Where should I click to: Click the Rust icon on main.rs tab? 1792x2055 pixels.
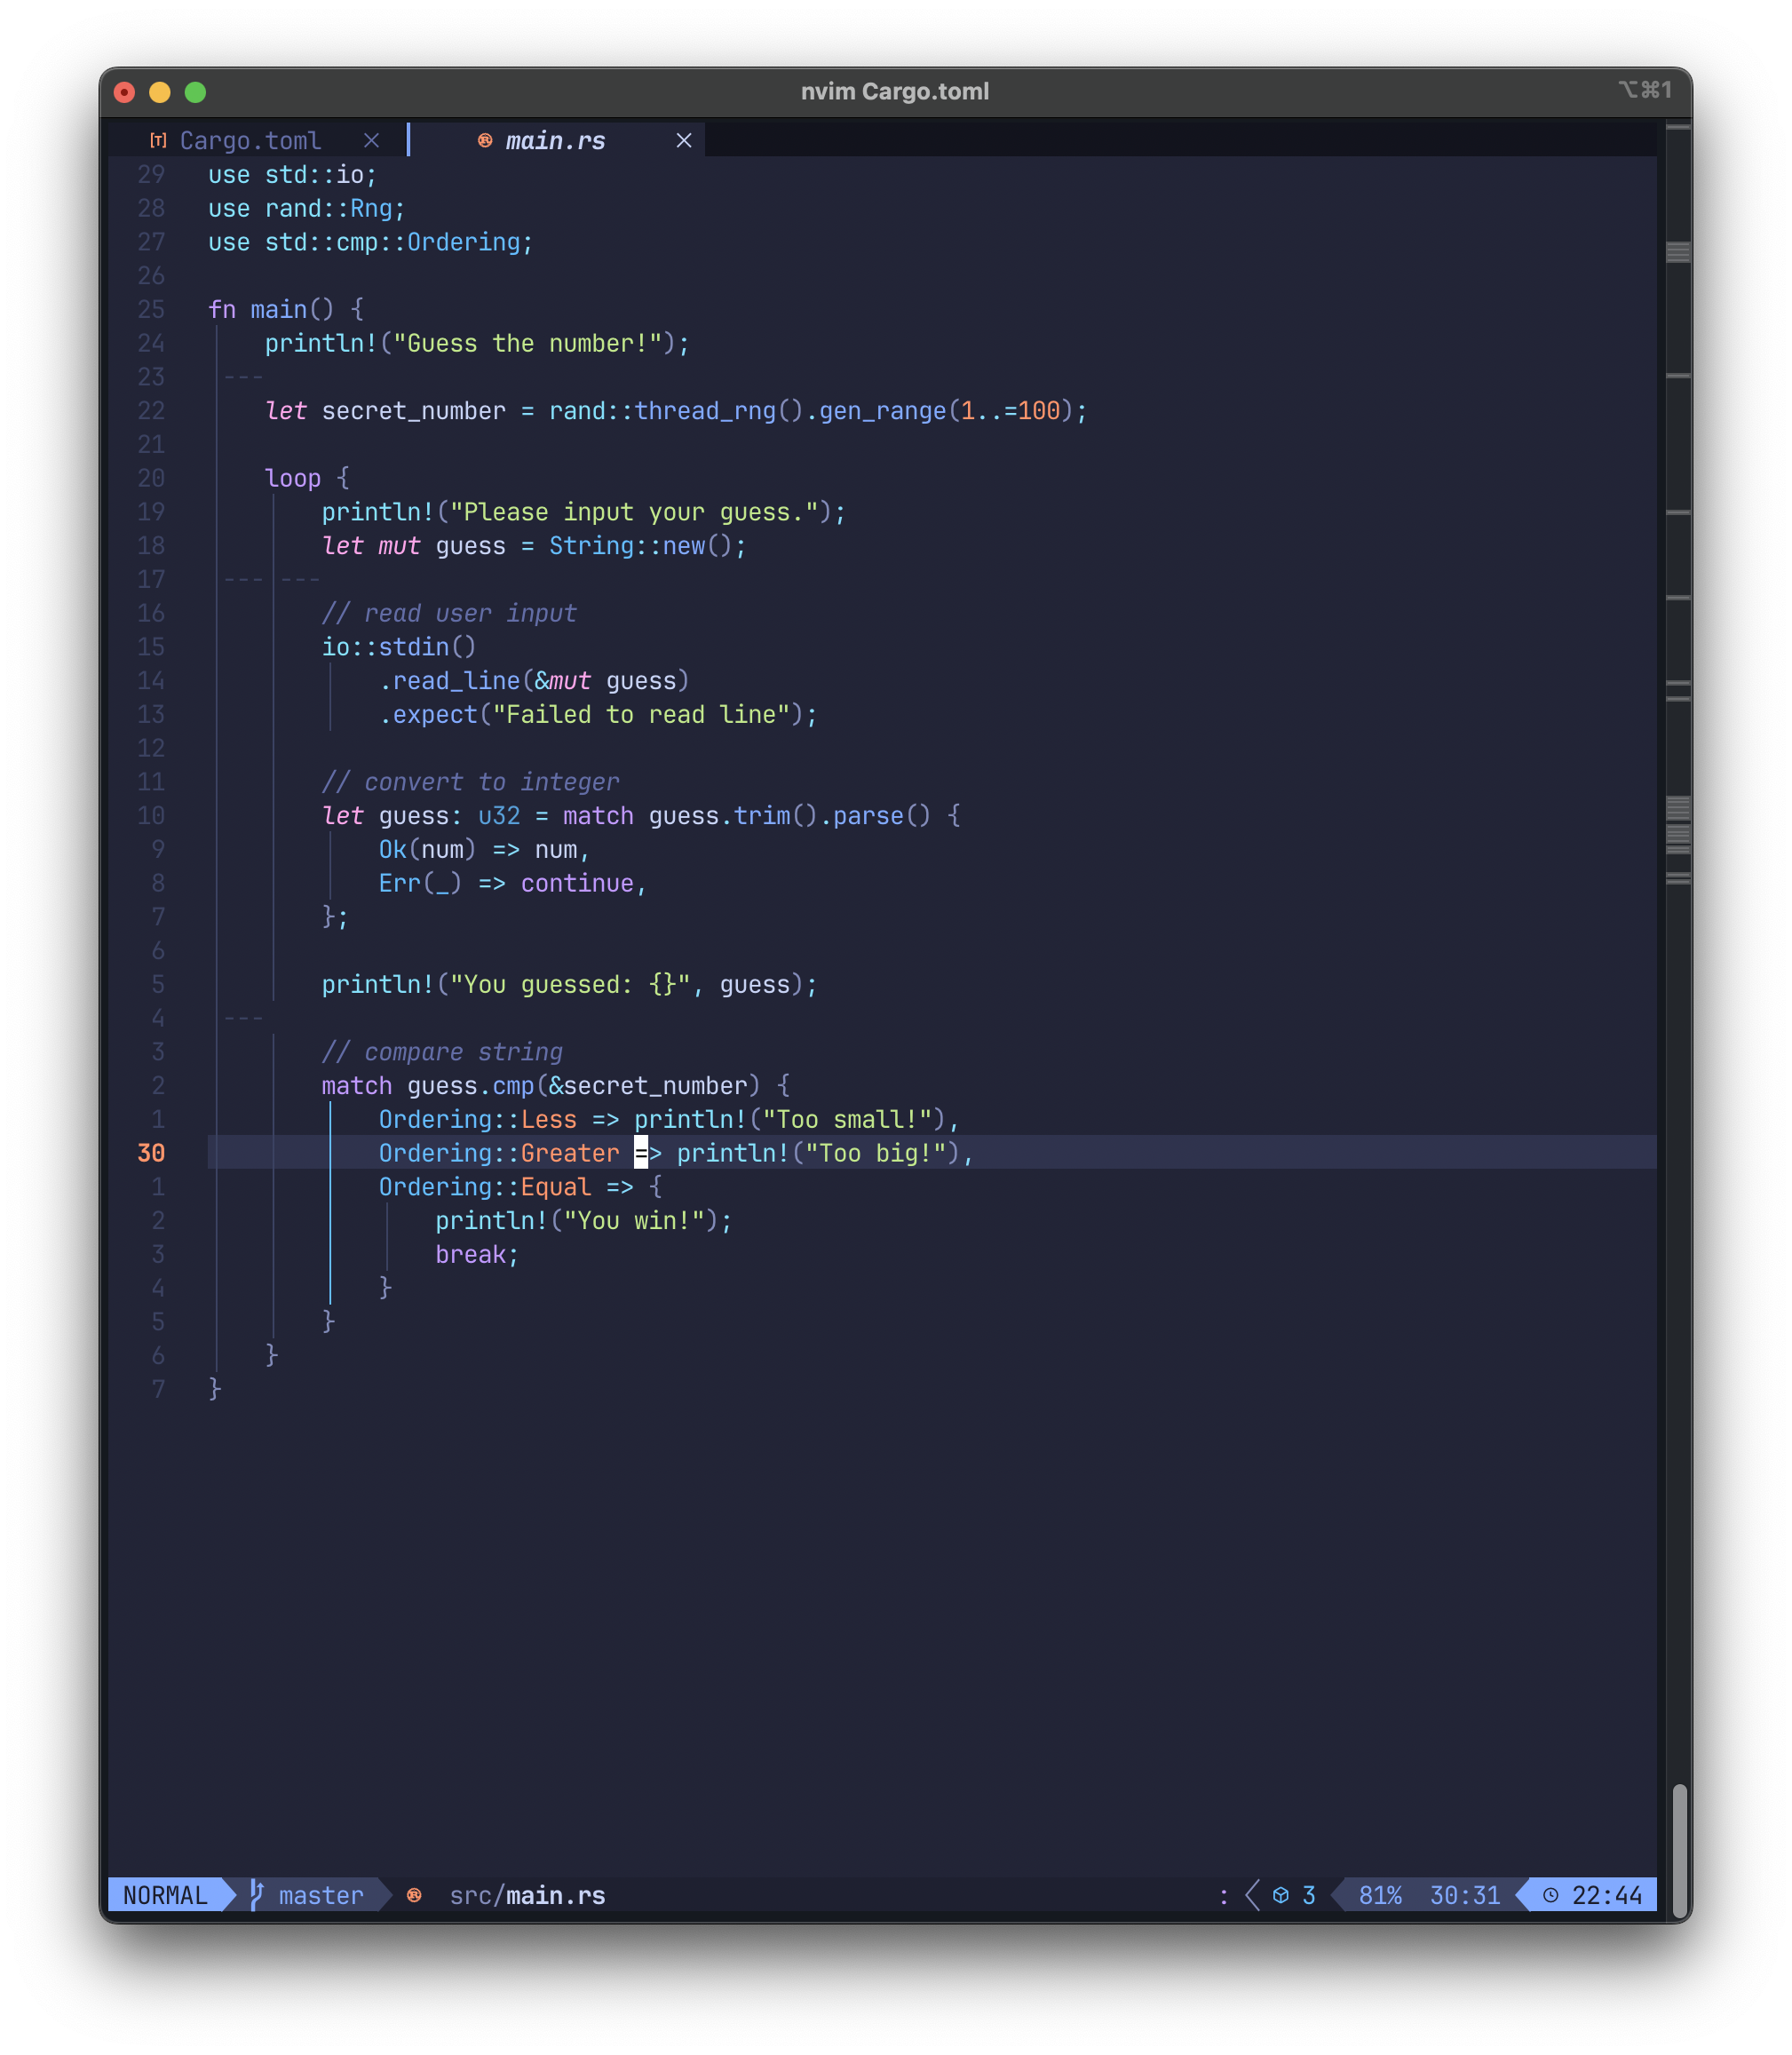click(485, 141)
